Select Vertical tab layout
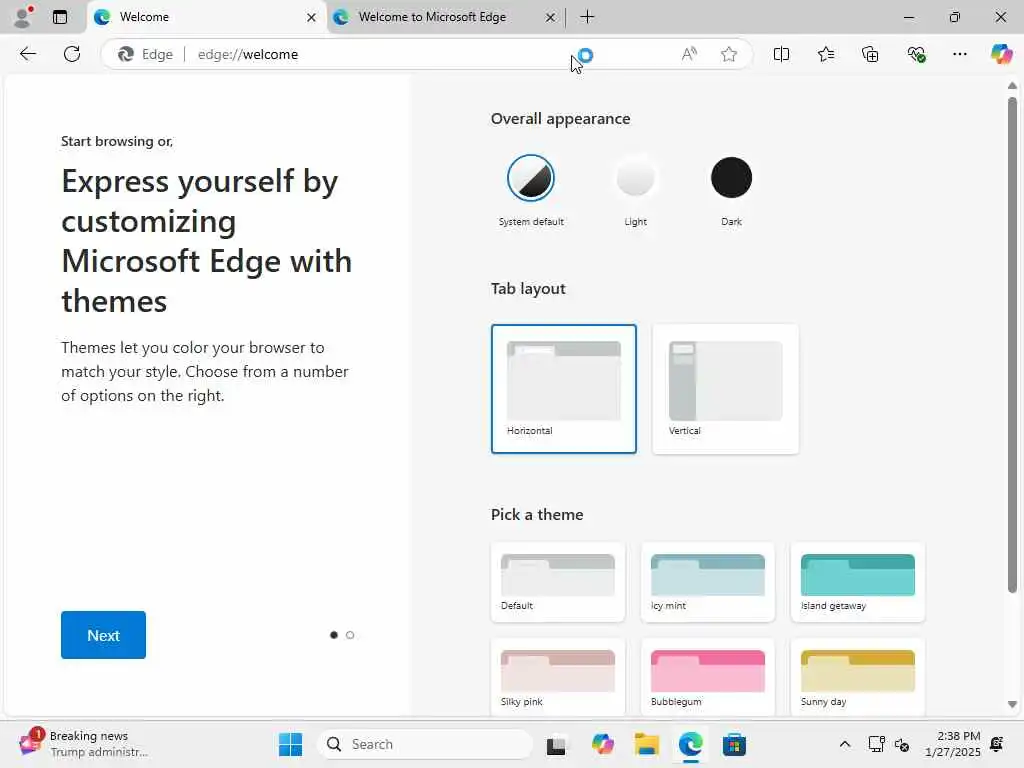 click(x=726, y=389)
